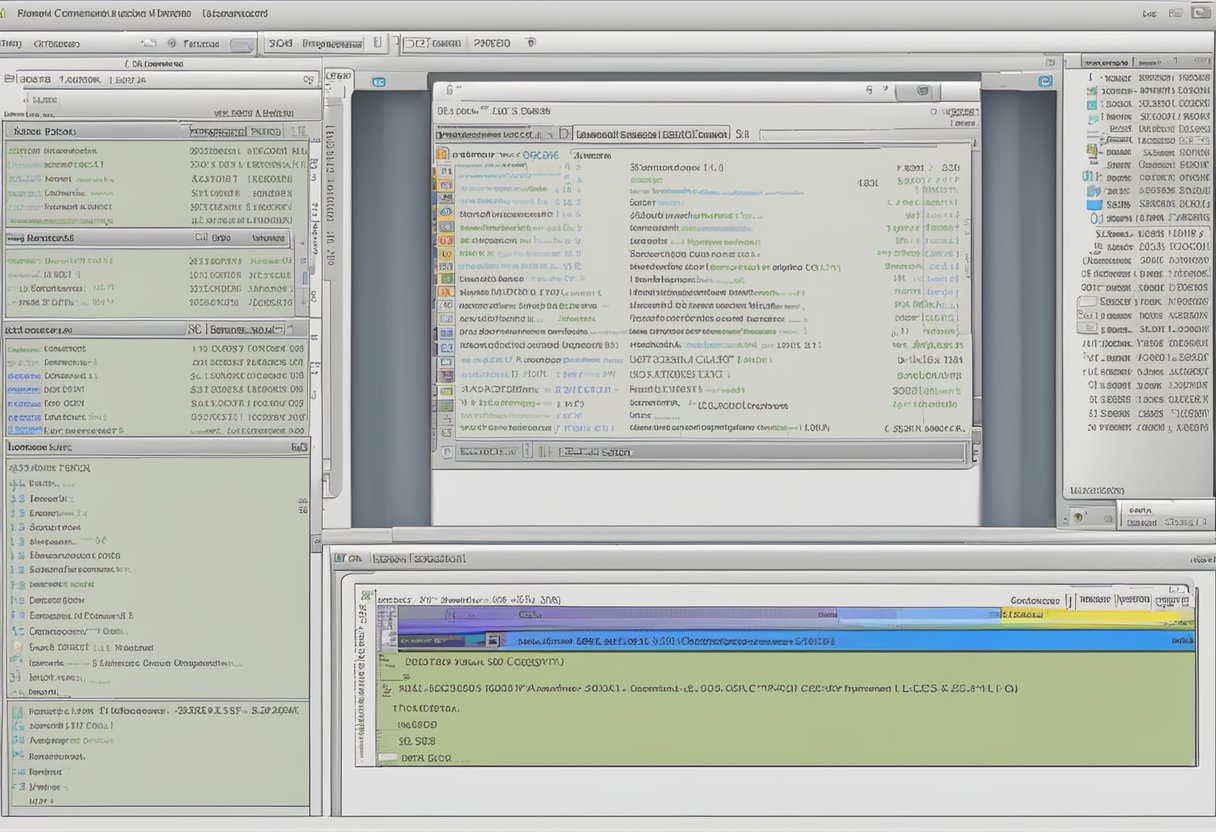Toggle the gray pill switch in the top toolbar

click(x=241, y=45)
